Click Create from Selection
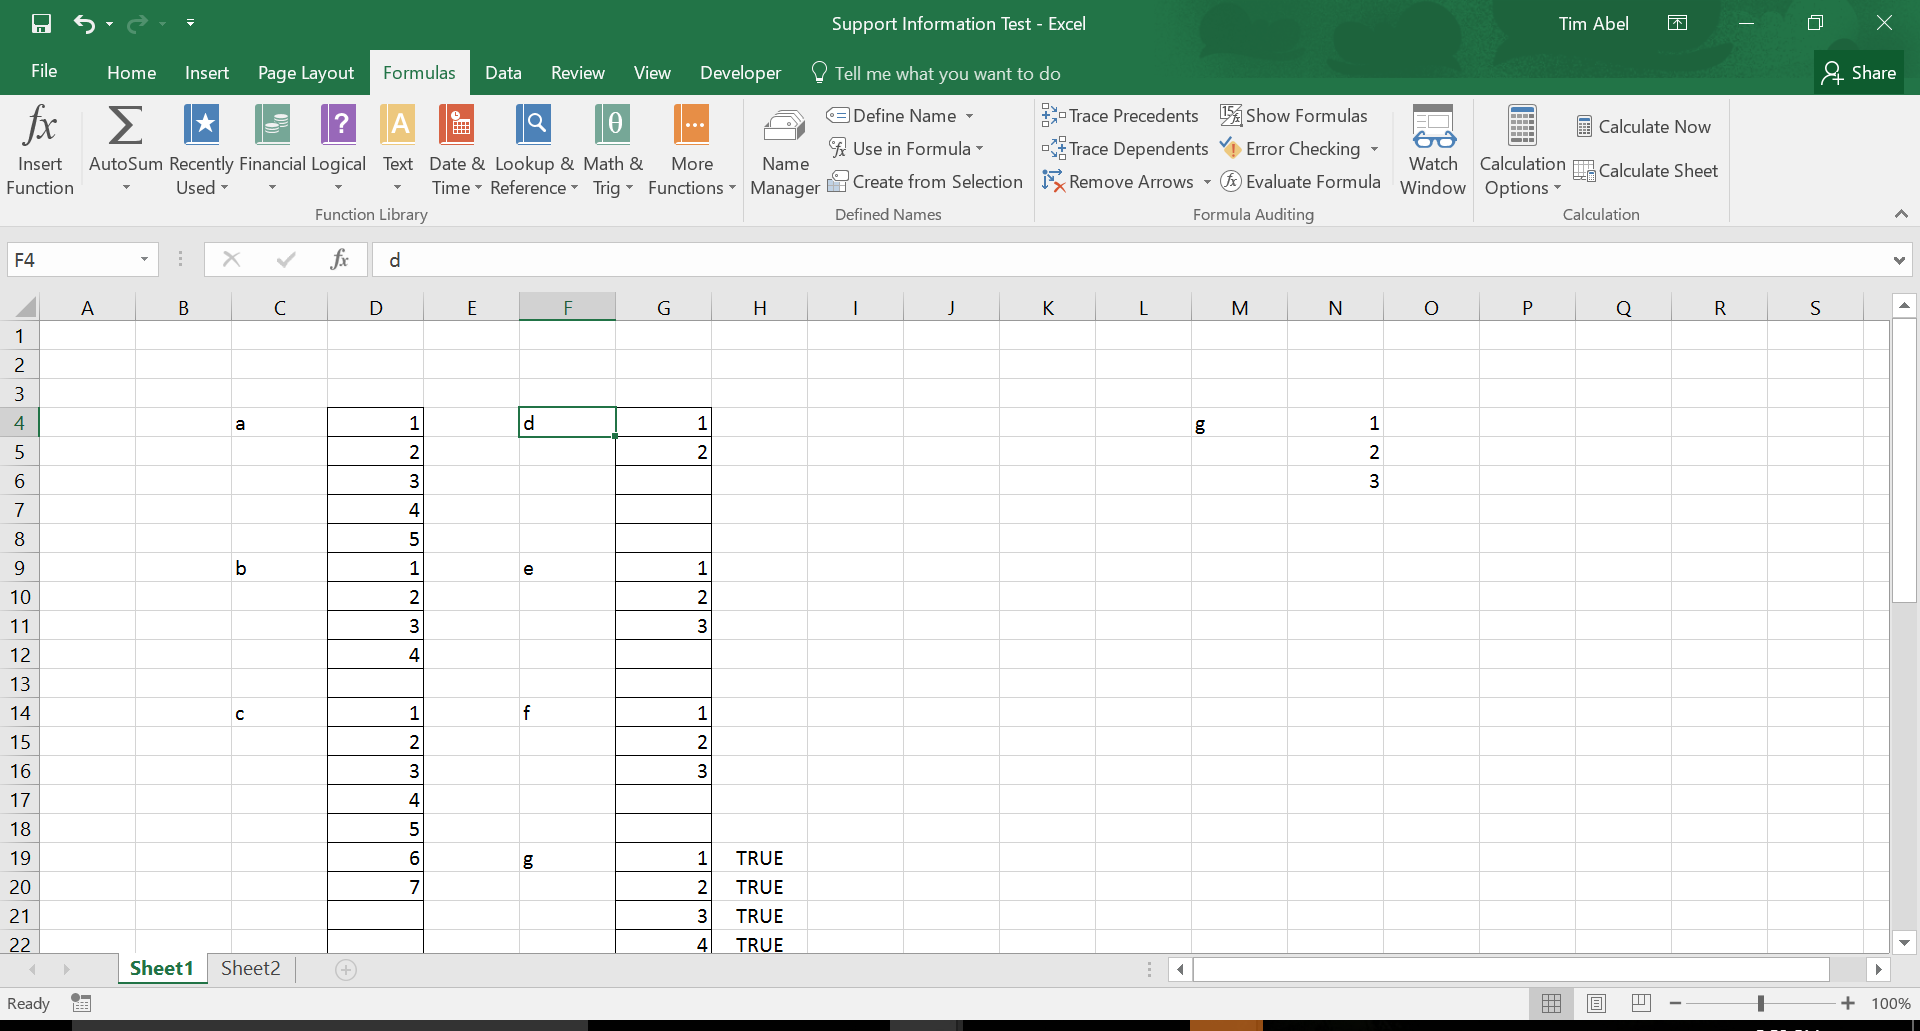Viewport: 1920px width, 1031px height. pos(925,182)
